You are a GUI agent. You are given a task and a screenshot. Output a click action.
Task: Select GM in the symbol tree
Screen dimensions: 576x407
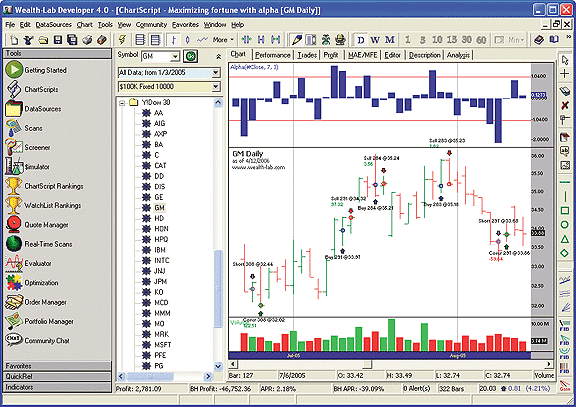coord(159,208)
